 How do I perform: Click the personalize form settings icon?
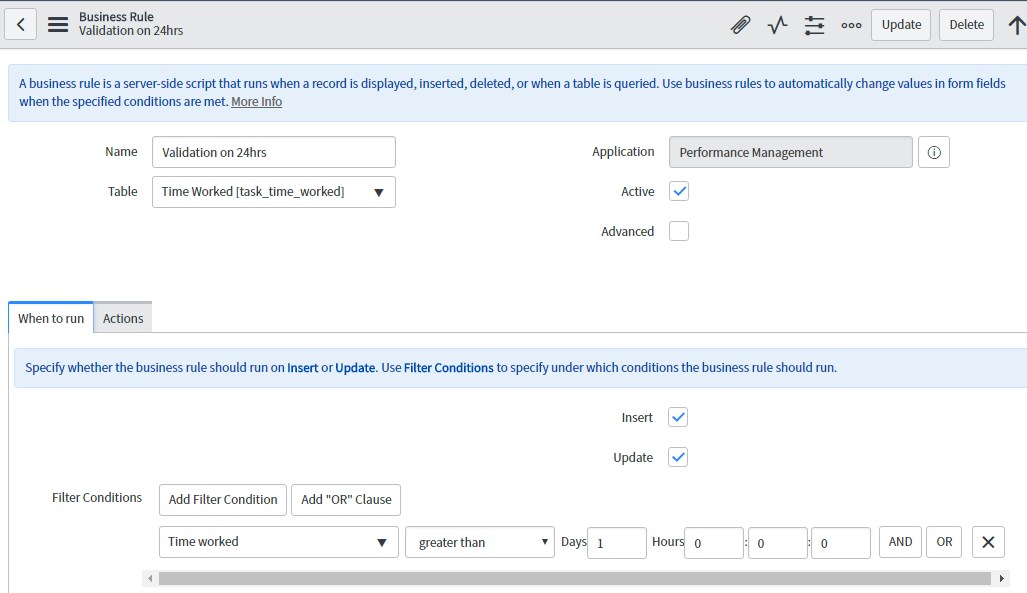(x=814, y=25)
